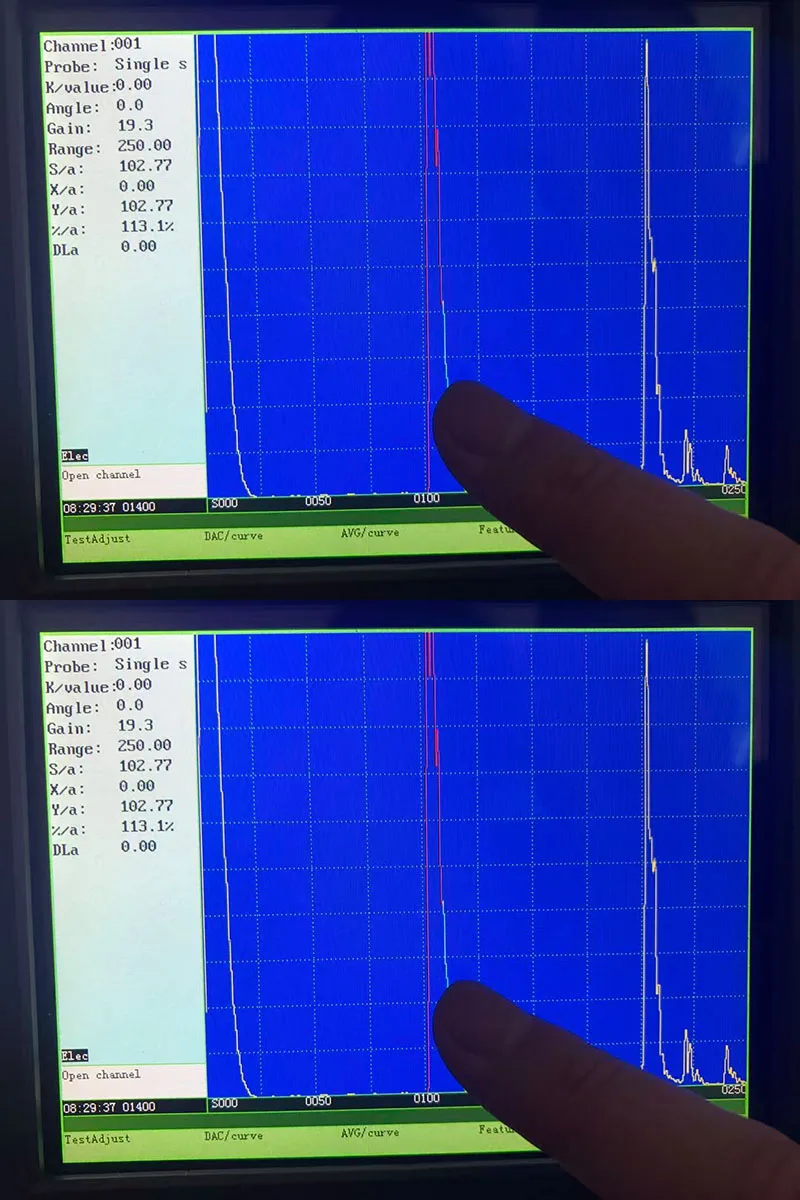800x1200 pixels.
Task: Click 08:29:37 01400 clock bar in upper photo
Action: (109, 507)
